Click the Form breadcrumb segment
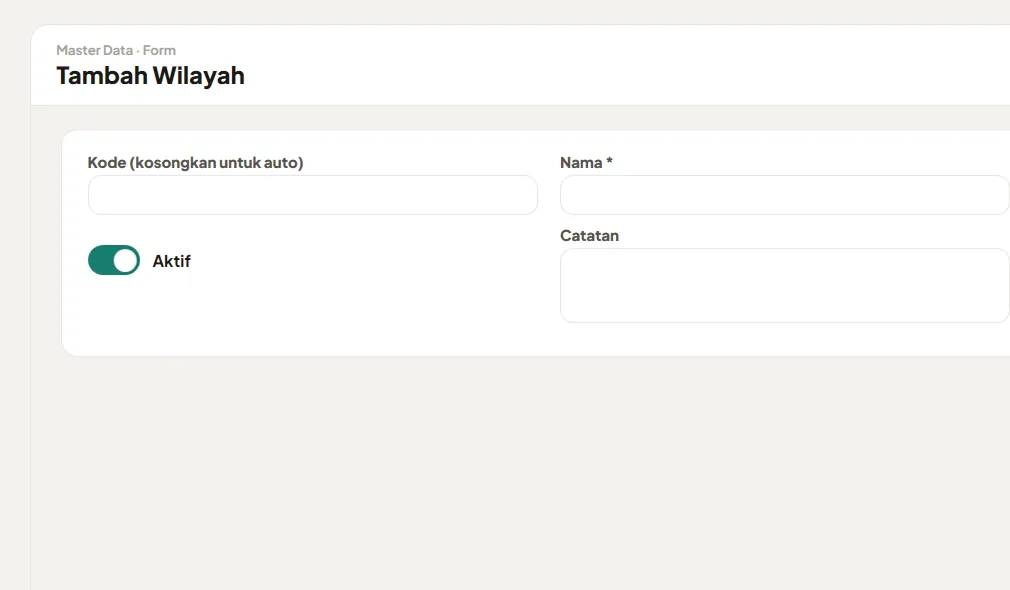The width and height of the screenshot is (1010, 590). 159,50
